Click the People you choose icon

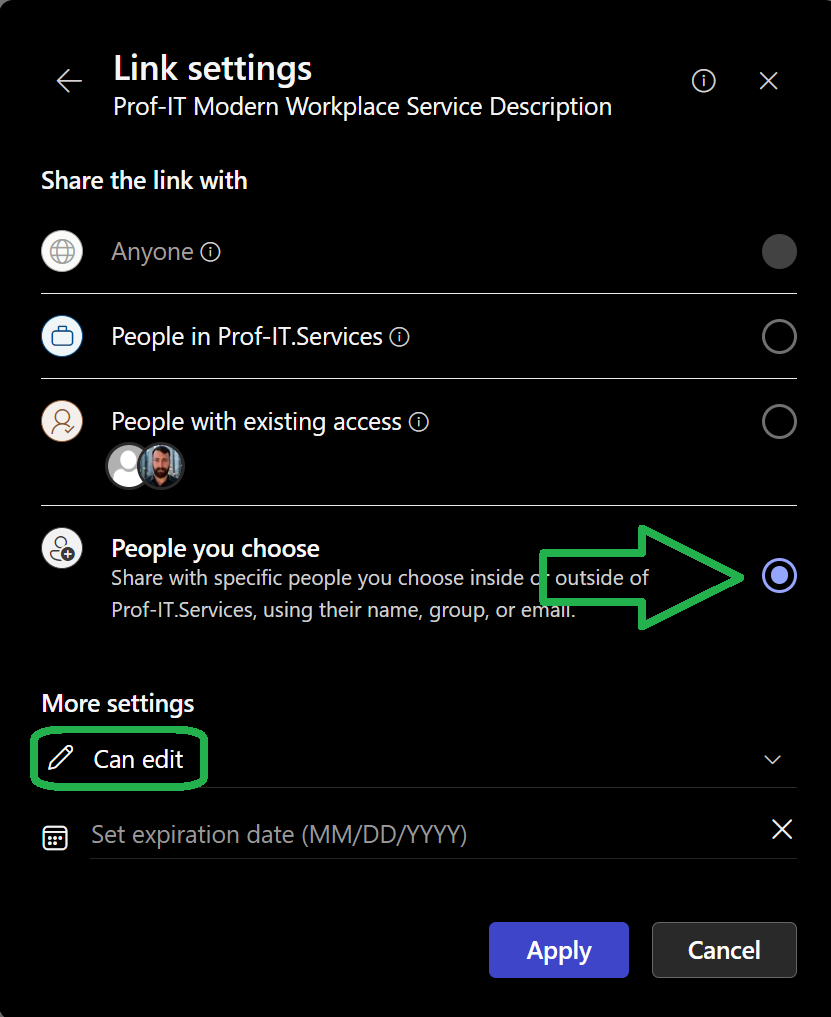pyautogui.click(x=61, y=549)
